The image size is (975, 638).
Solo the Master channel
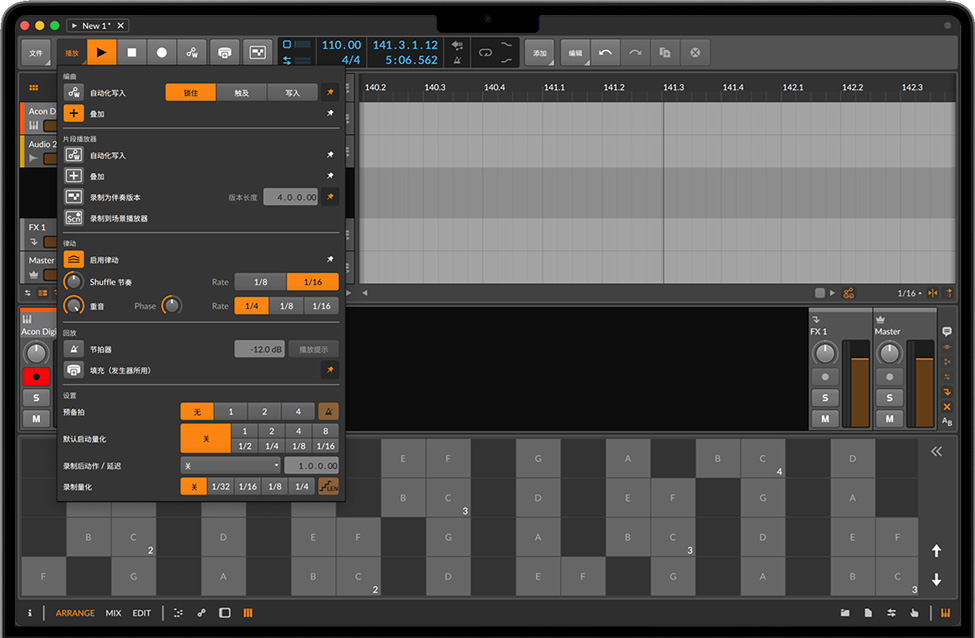888,397
